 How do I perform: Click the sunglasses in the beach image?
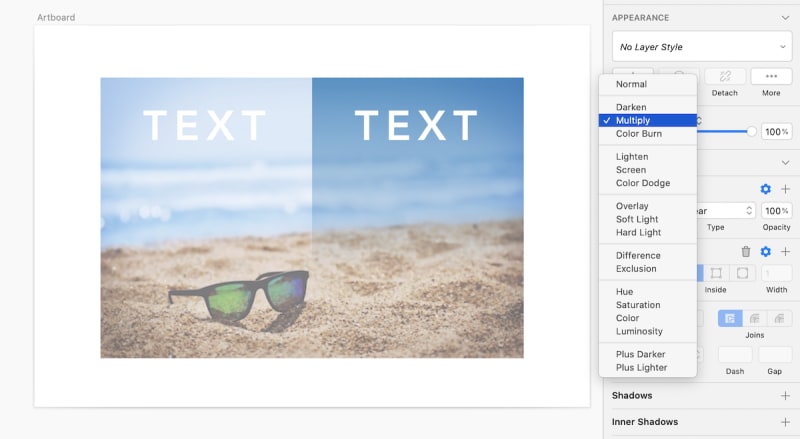click(x=239, y=296)
